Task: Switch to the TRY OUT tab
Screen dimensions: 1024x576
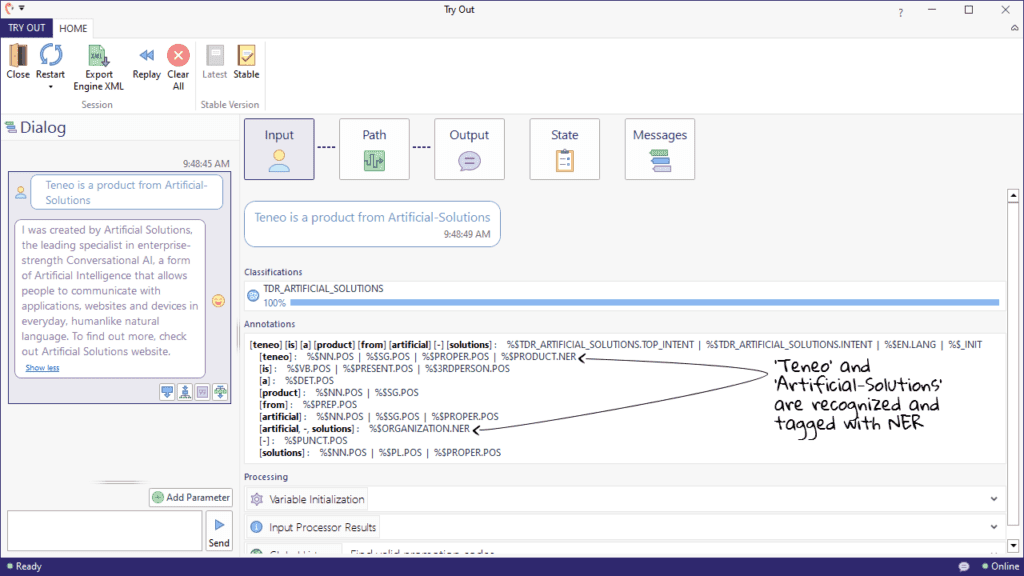Action: coord(26,28)
